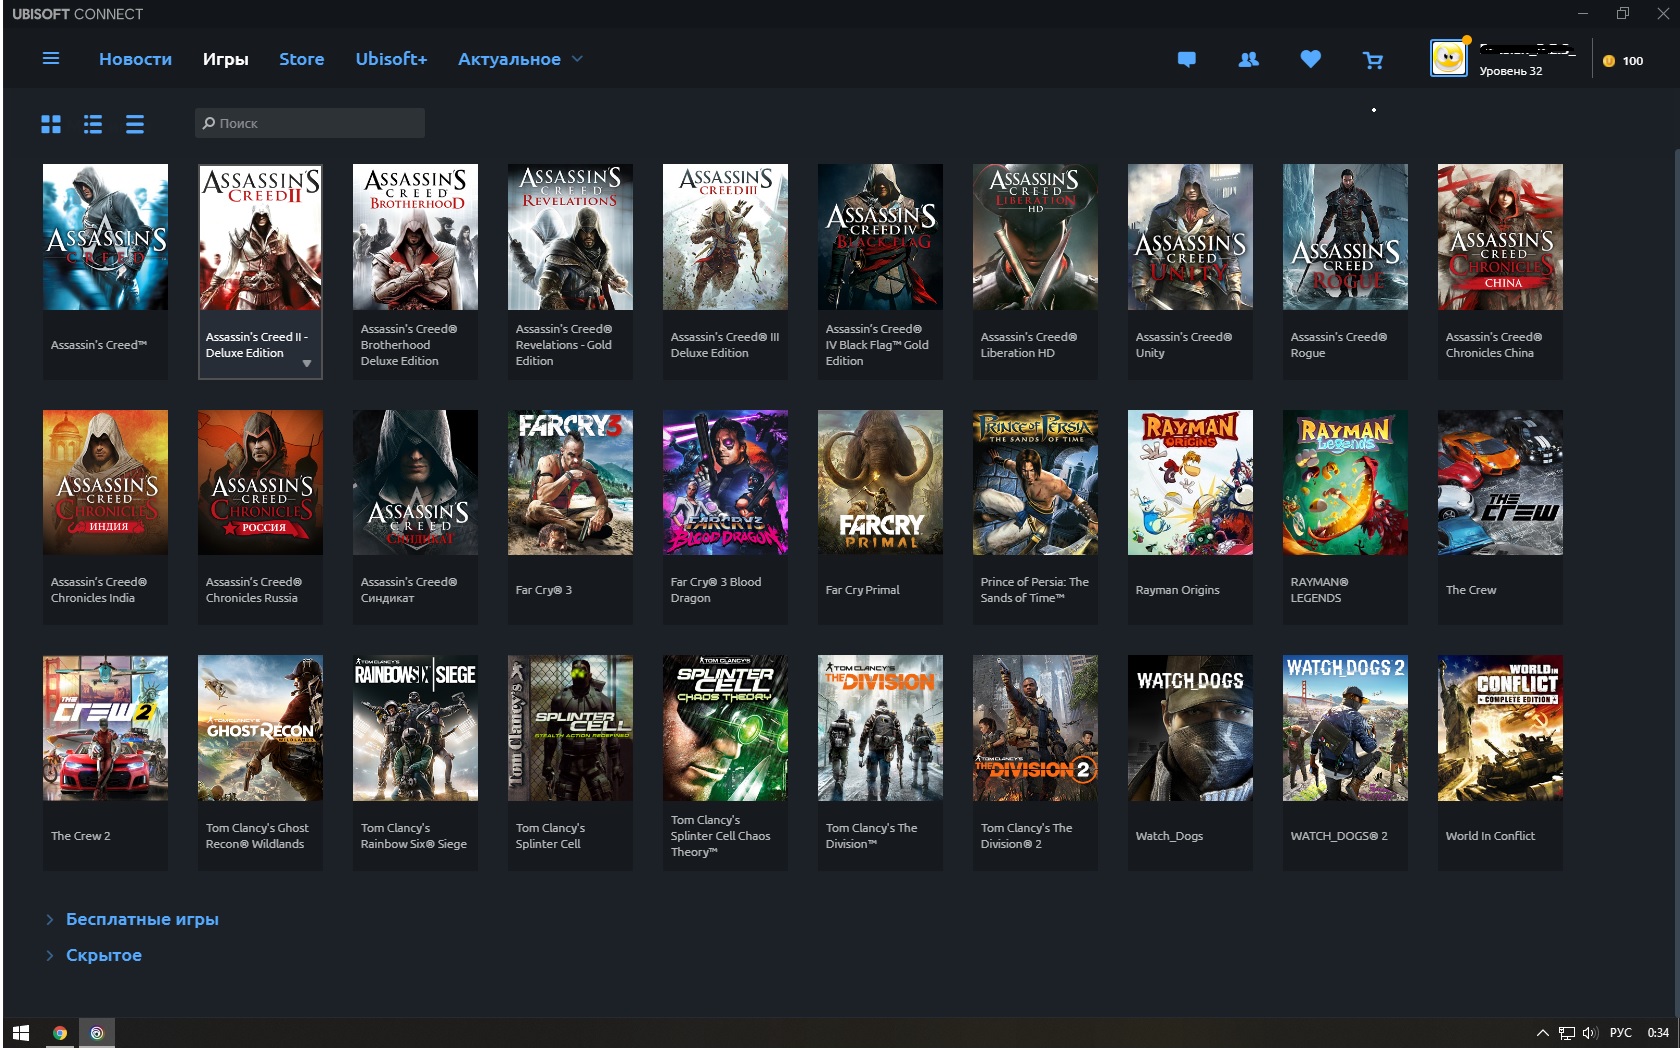Open options arrow on Assassin's Creed II tile

point(307,365)
